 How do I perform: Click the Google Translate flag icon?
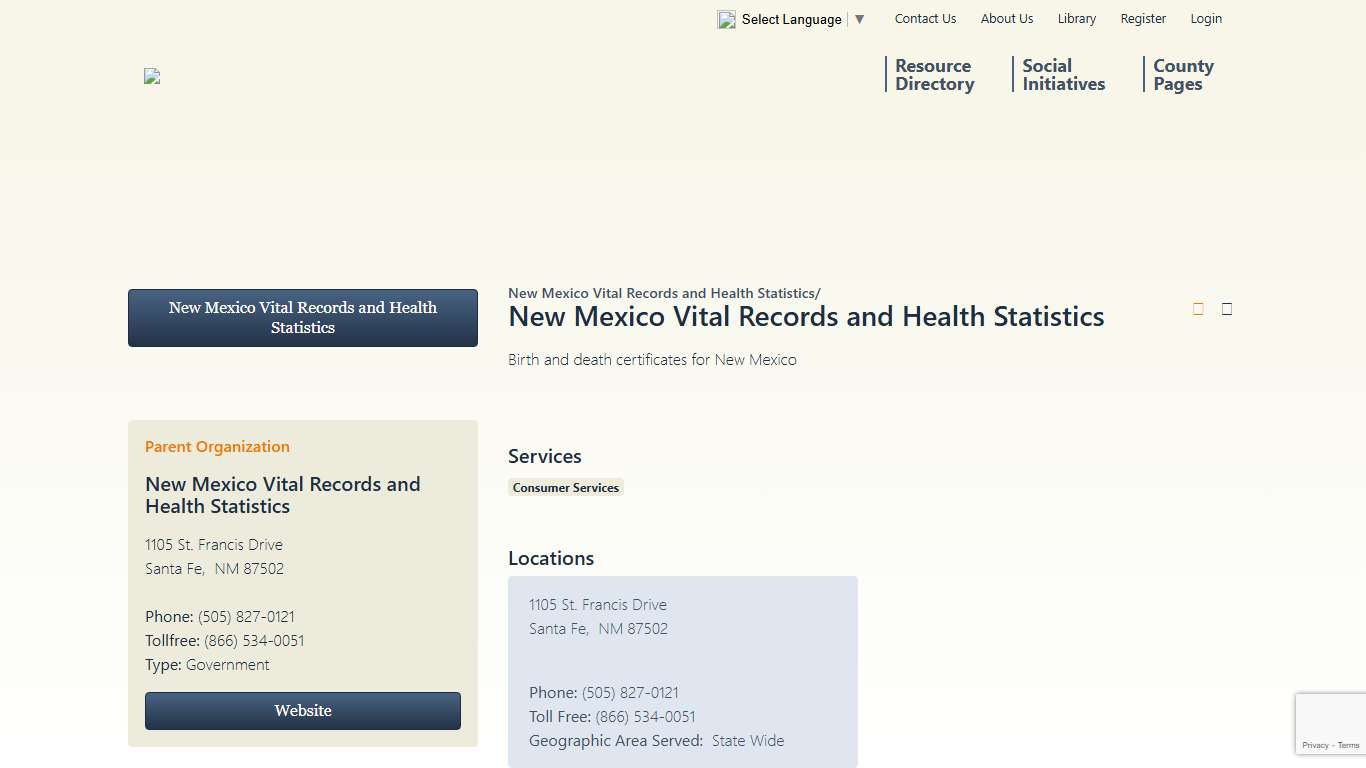[726, 19]
